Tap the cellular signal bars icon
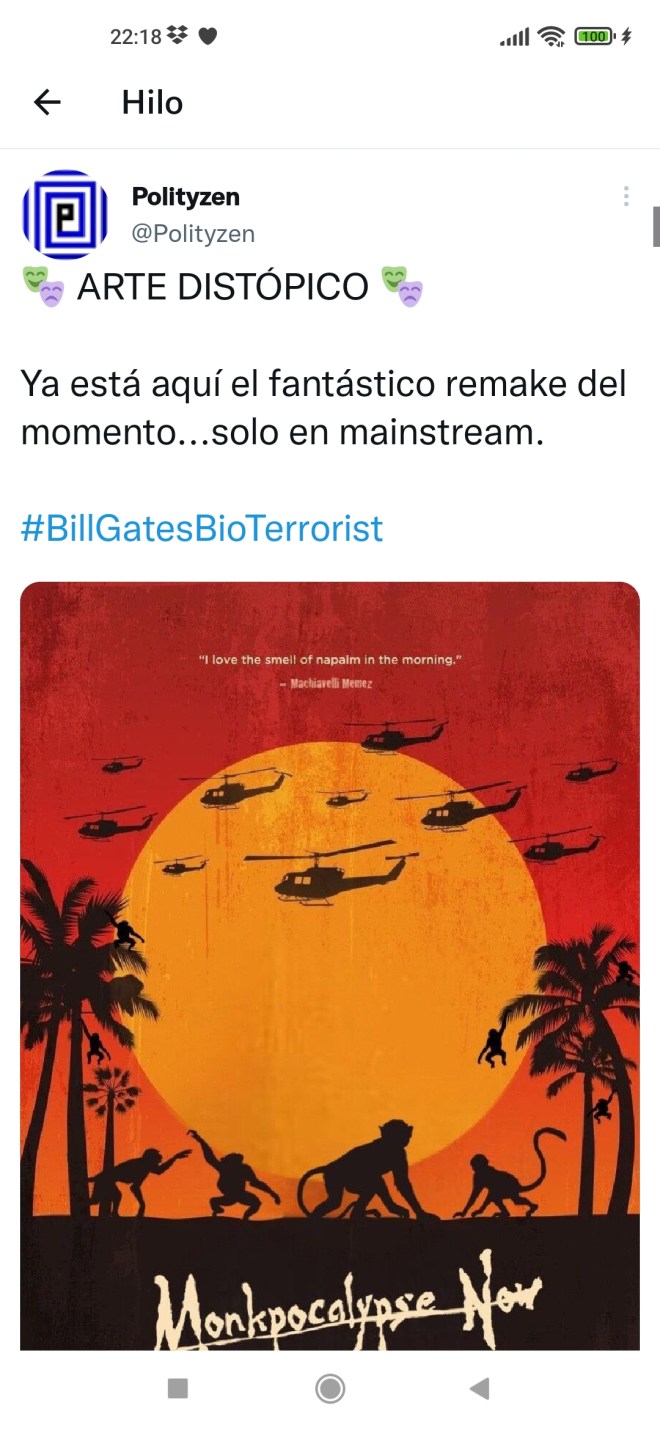This screenshot has width=660, height=1430. click(x=514, y=37)
